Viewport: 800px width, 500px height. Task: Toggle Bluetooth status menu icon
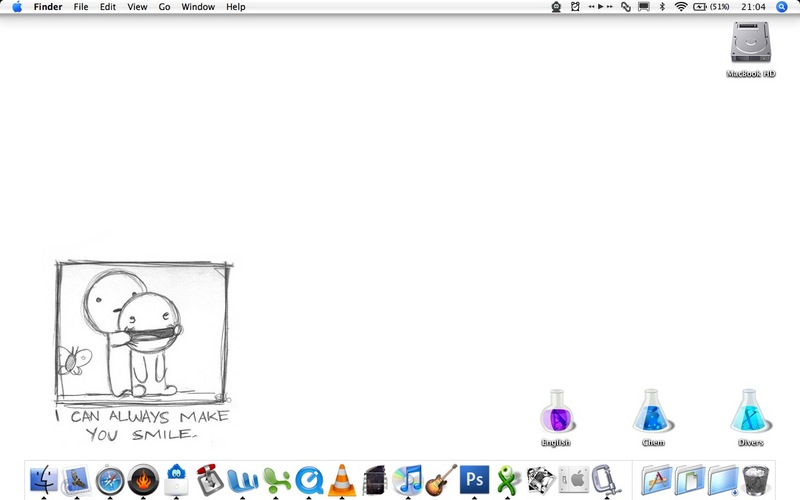(662, 7)
